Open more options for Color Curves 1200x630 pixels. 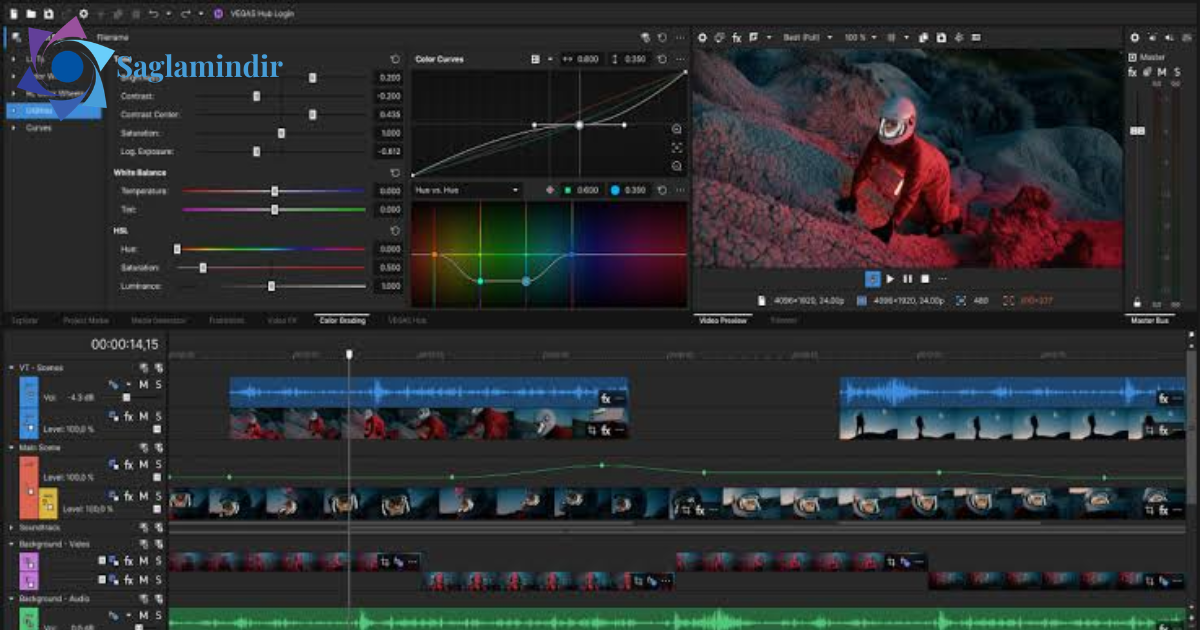click(679, 59)
